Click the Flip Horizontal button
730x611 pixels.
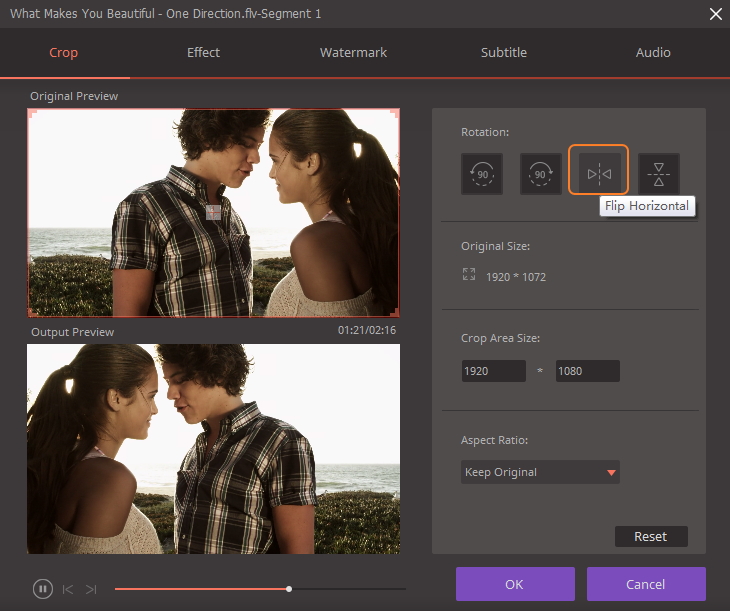[x=599, y=173]
